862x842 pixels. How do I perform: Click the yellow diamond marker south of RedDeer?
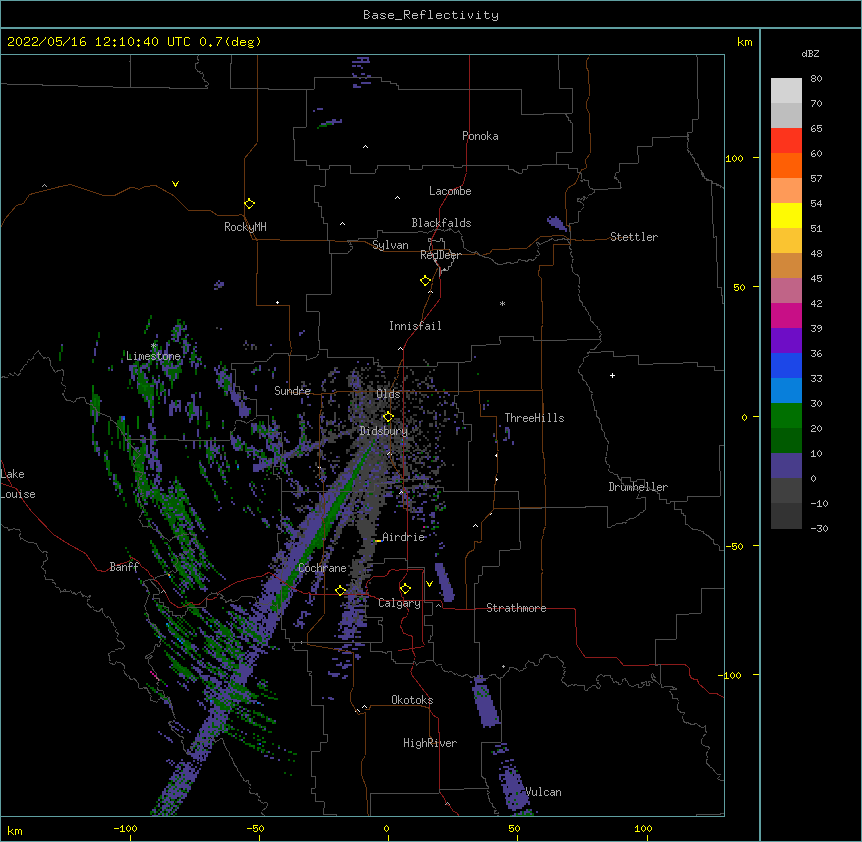(426, 281)
